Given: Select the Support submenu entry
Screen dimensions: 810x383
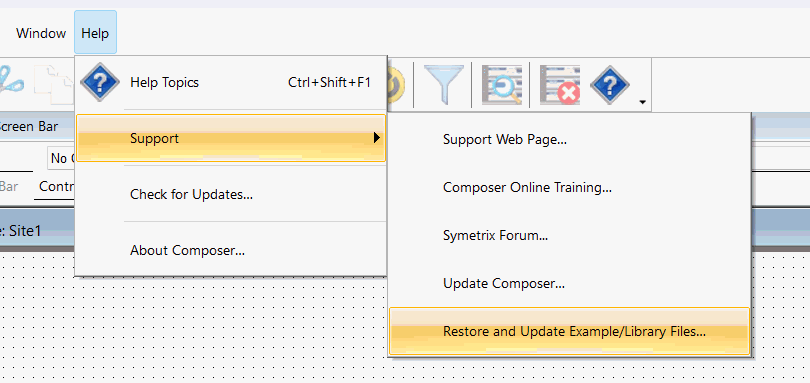Looking at the screenshot, I should pyautogui.click(x=231, y=138).
